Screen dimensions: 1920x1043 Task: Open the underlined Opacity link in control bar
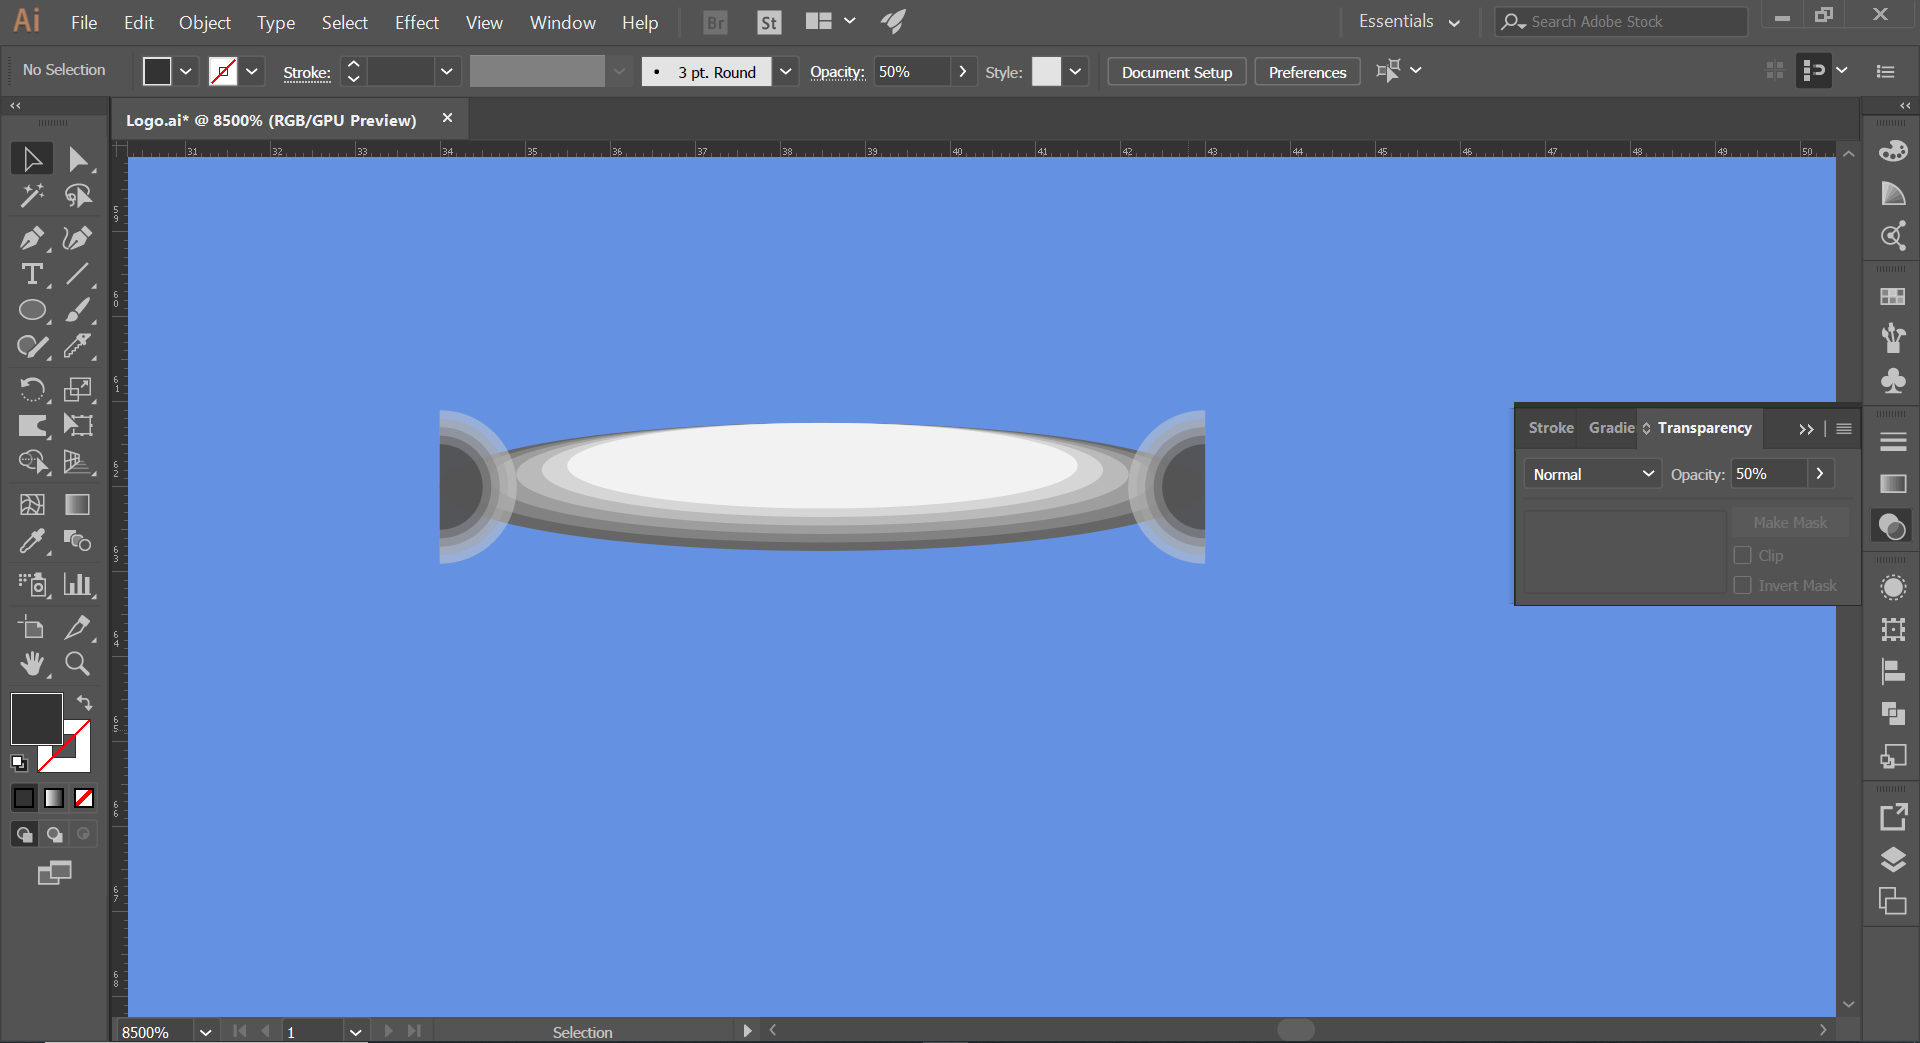[x=837, y=72]
